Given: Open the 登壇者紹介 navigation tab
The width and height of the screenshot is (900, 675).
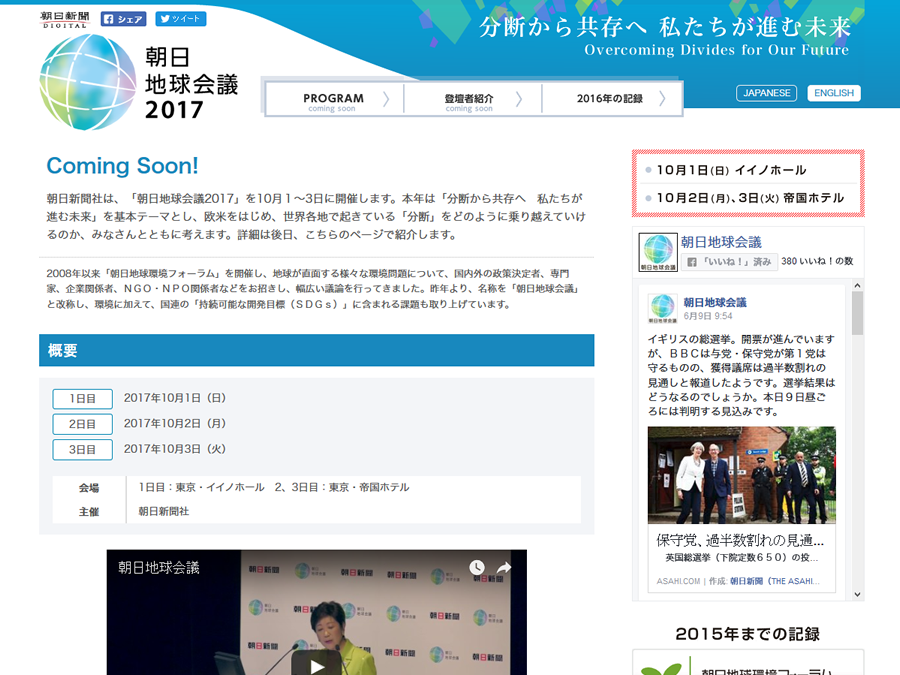Looking at the screenshot, I should pyautogui.click(x=472, y=99).
